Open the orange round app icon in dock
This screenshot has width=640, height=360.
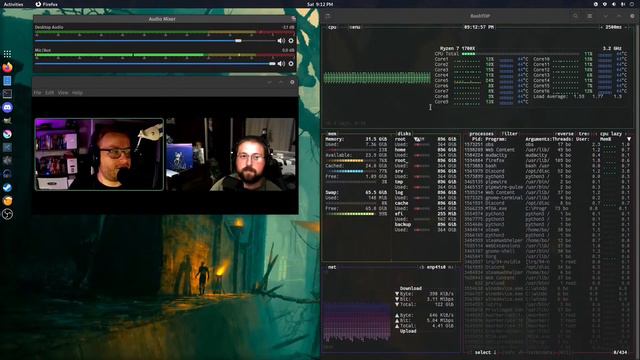tap(7, 200)
